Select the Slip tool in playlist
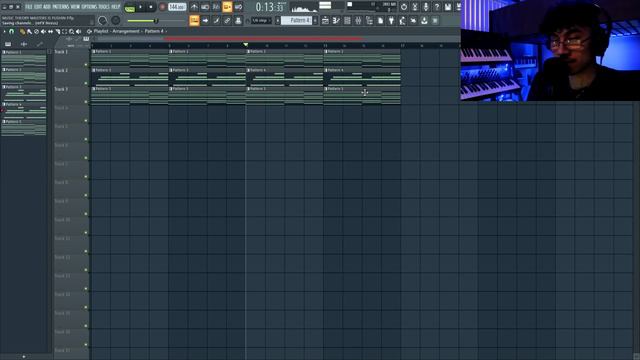Image resolution: width=640 pixels, height=360 pixels. 51,31
